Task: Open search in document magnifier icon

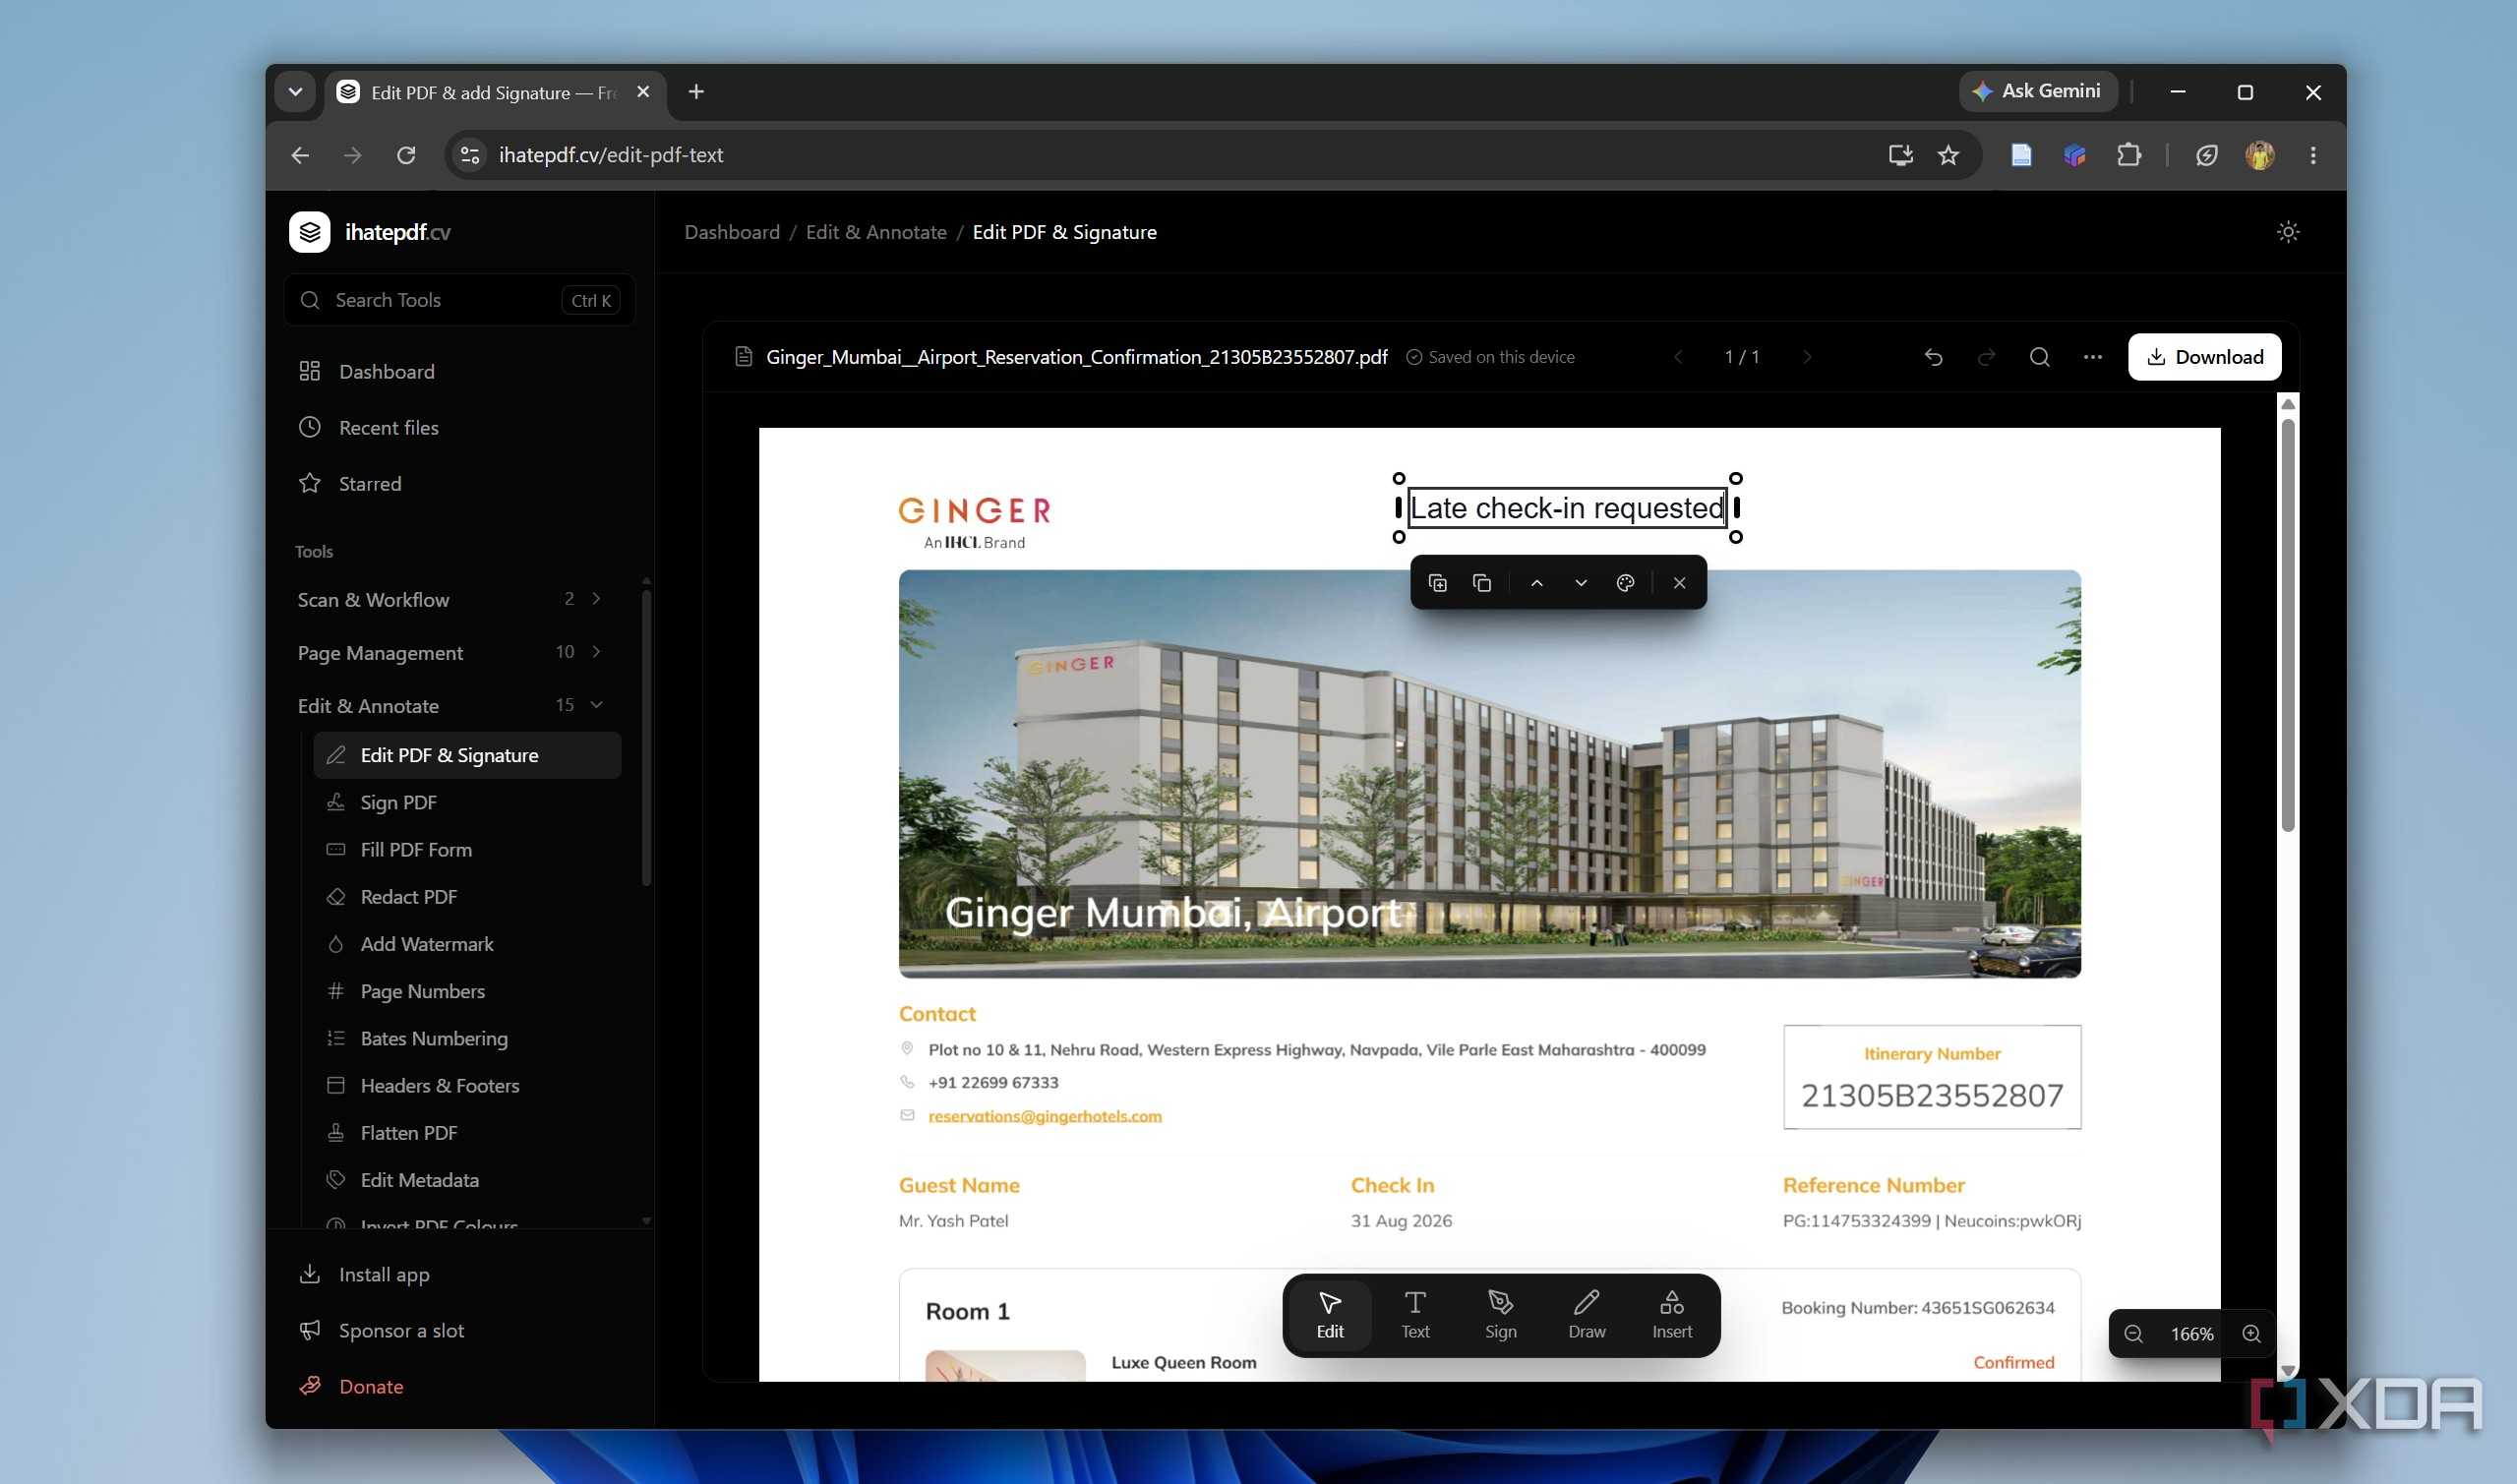Action: (2040, 357)
